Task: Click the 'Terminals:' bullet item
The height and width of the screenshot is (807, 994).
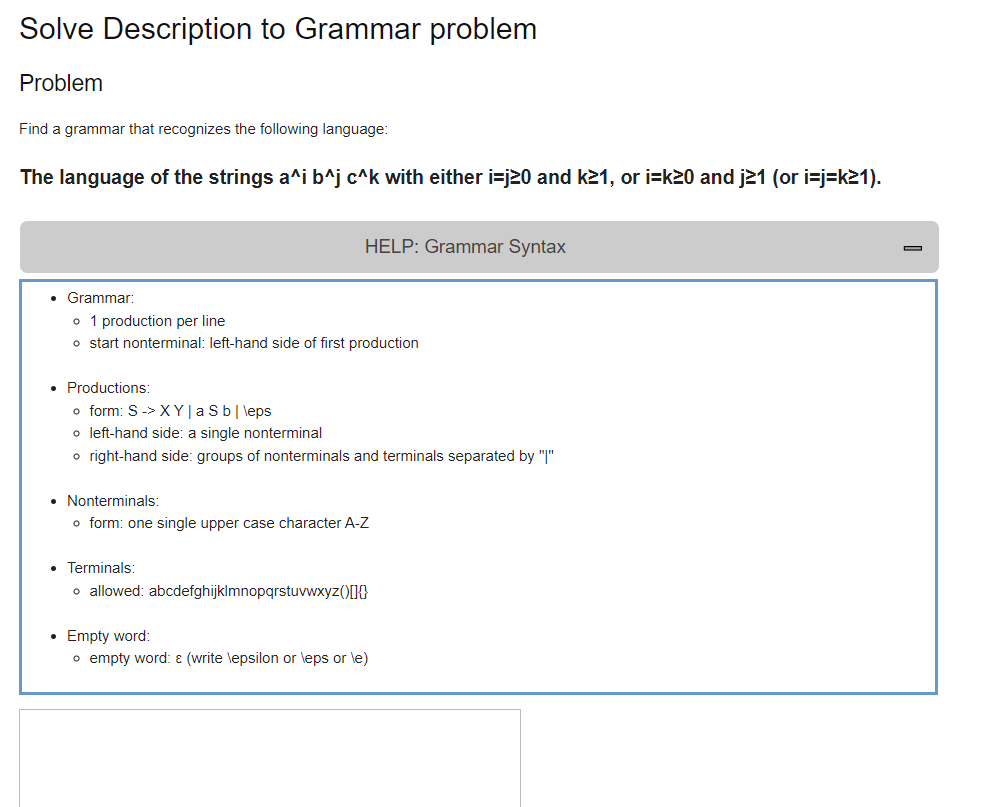Action: pos(100,567)
